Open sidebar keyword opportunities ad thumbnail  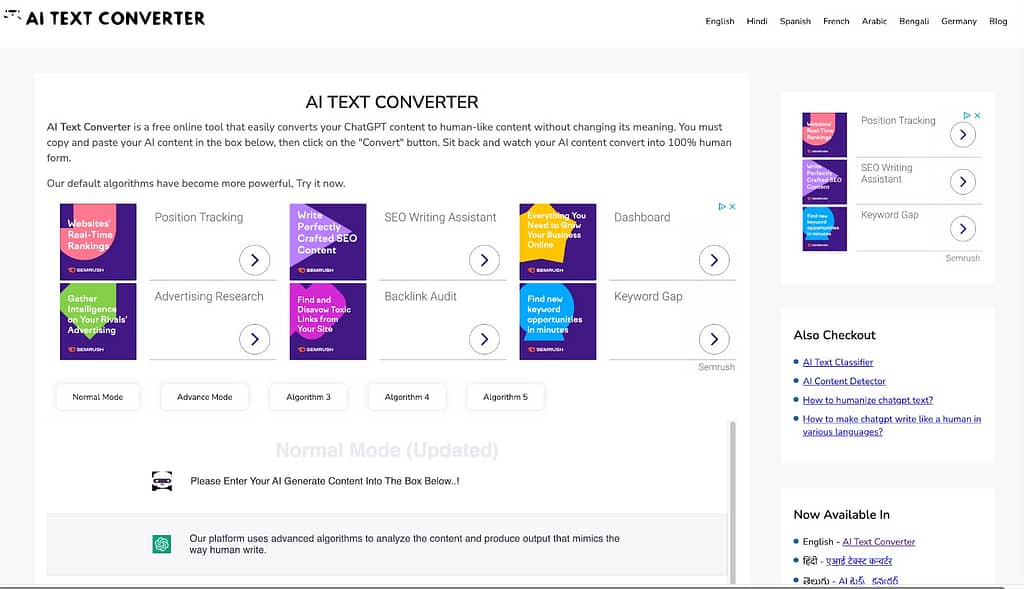(x=824, y=229)
